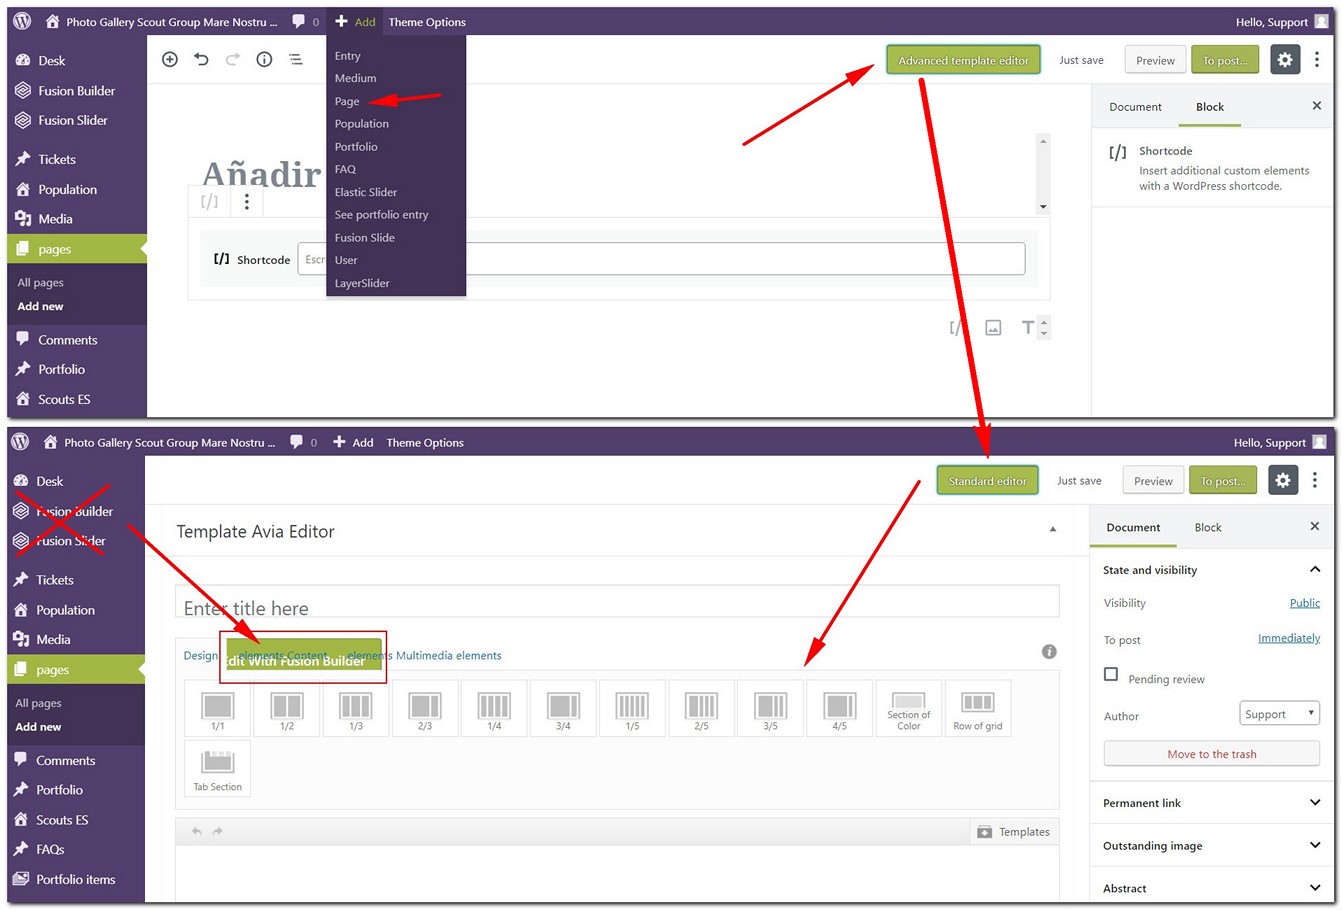Select the 3/5 column layout element
Image resolution: width=1342 pixels, height=910 pixels.
coord(770,709)
